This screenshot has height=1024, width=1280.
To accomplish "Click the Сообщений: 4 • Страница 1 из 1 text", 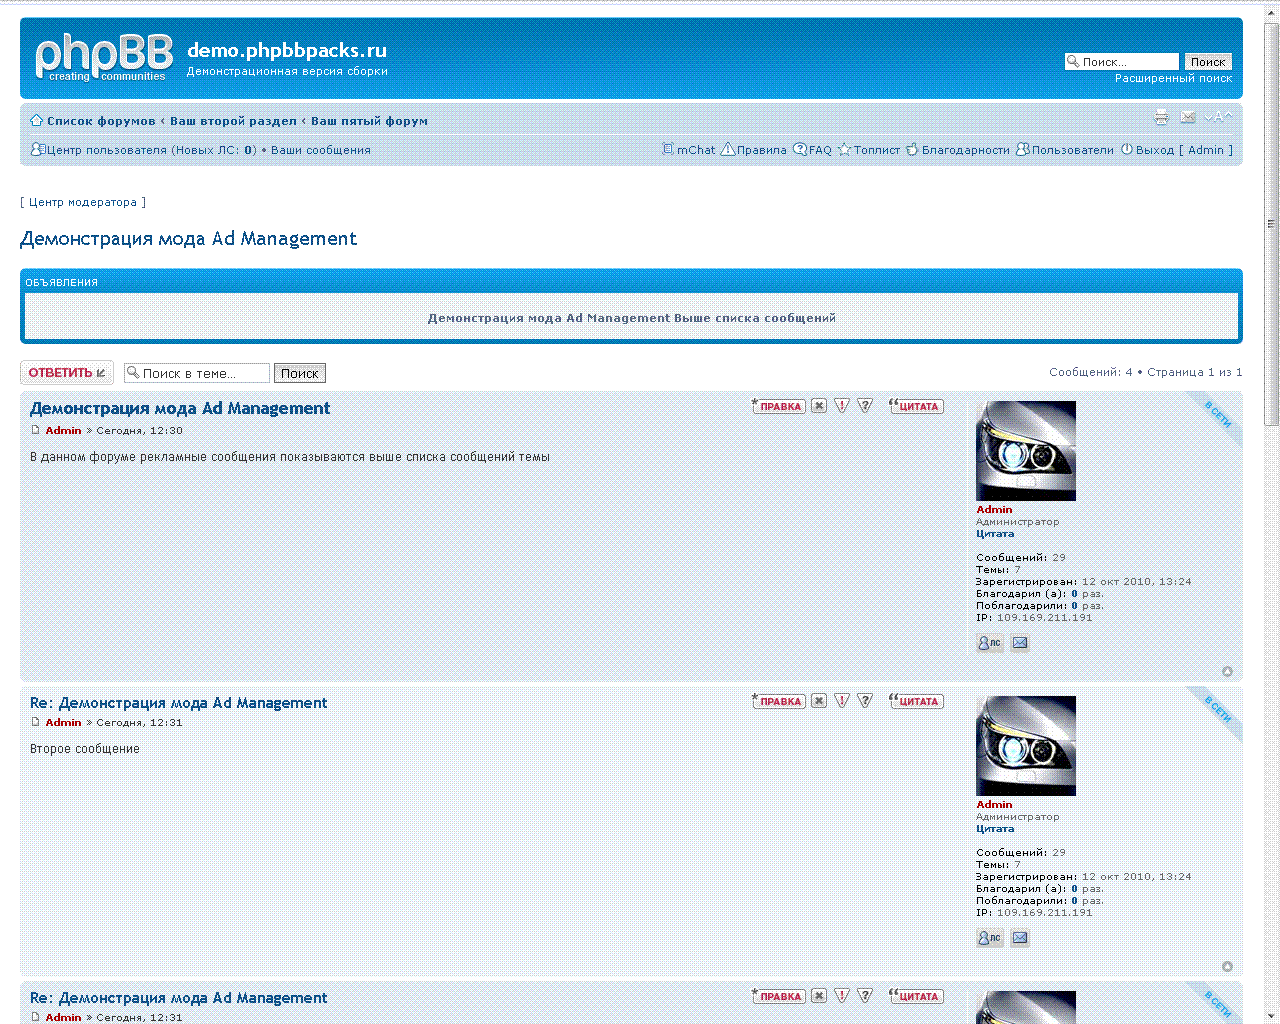I will point(1145,372).
